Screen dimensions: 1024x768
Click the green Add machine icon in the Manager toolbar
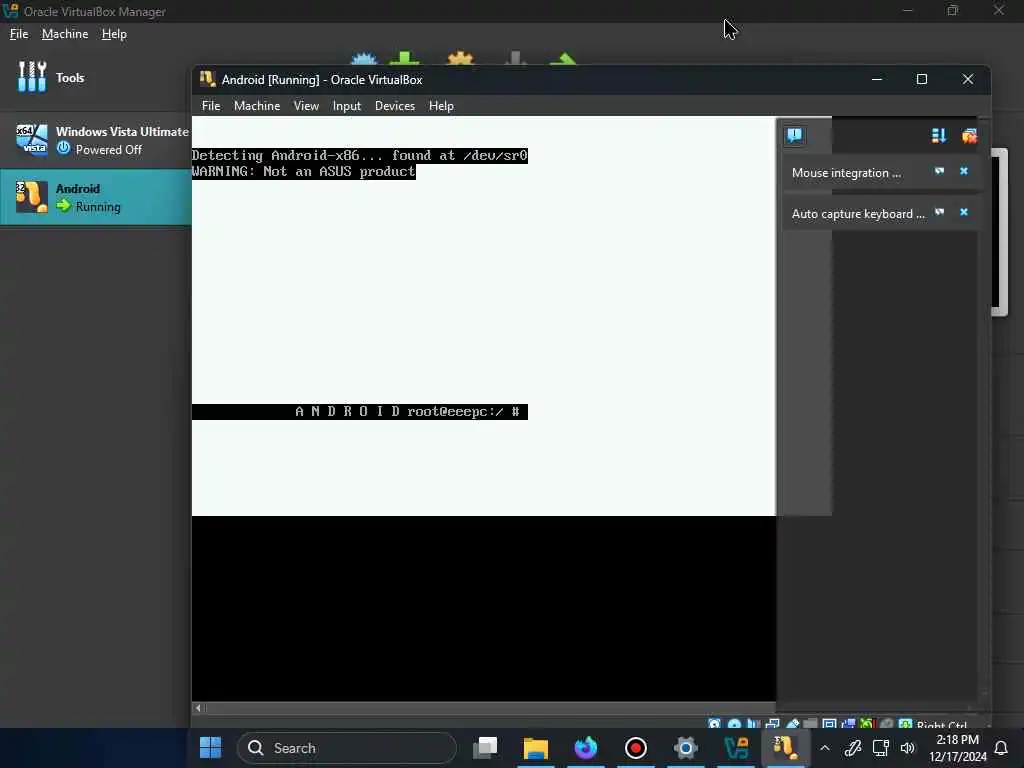(x=404, y=59)
